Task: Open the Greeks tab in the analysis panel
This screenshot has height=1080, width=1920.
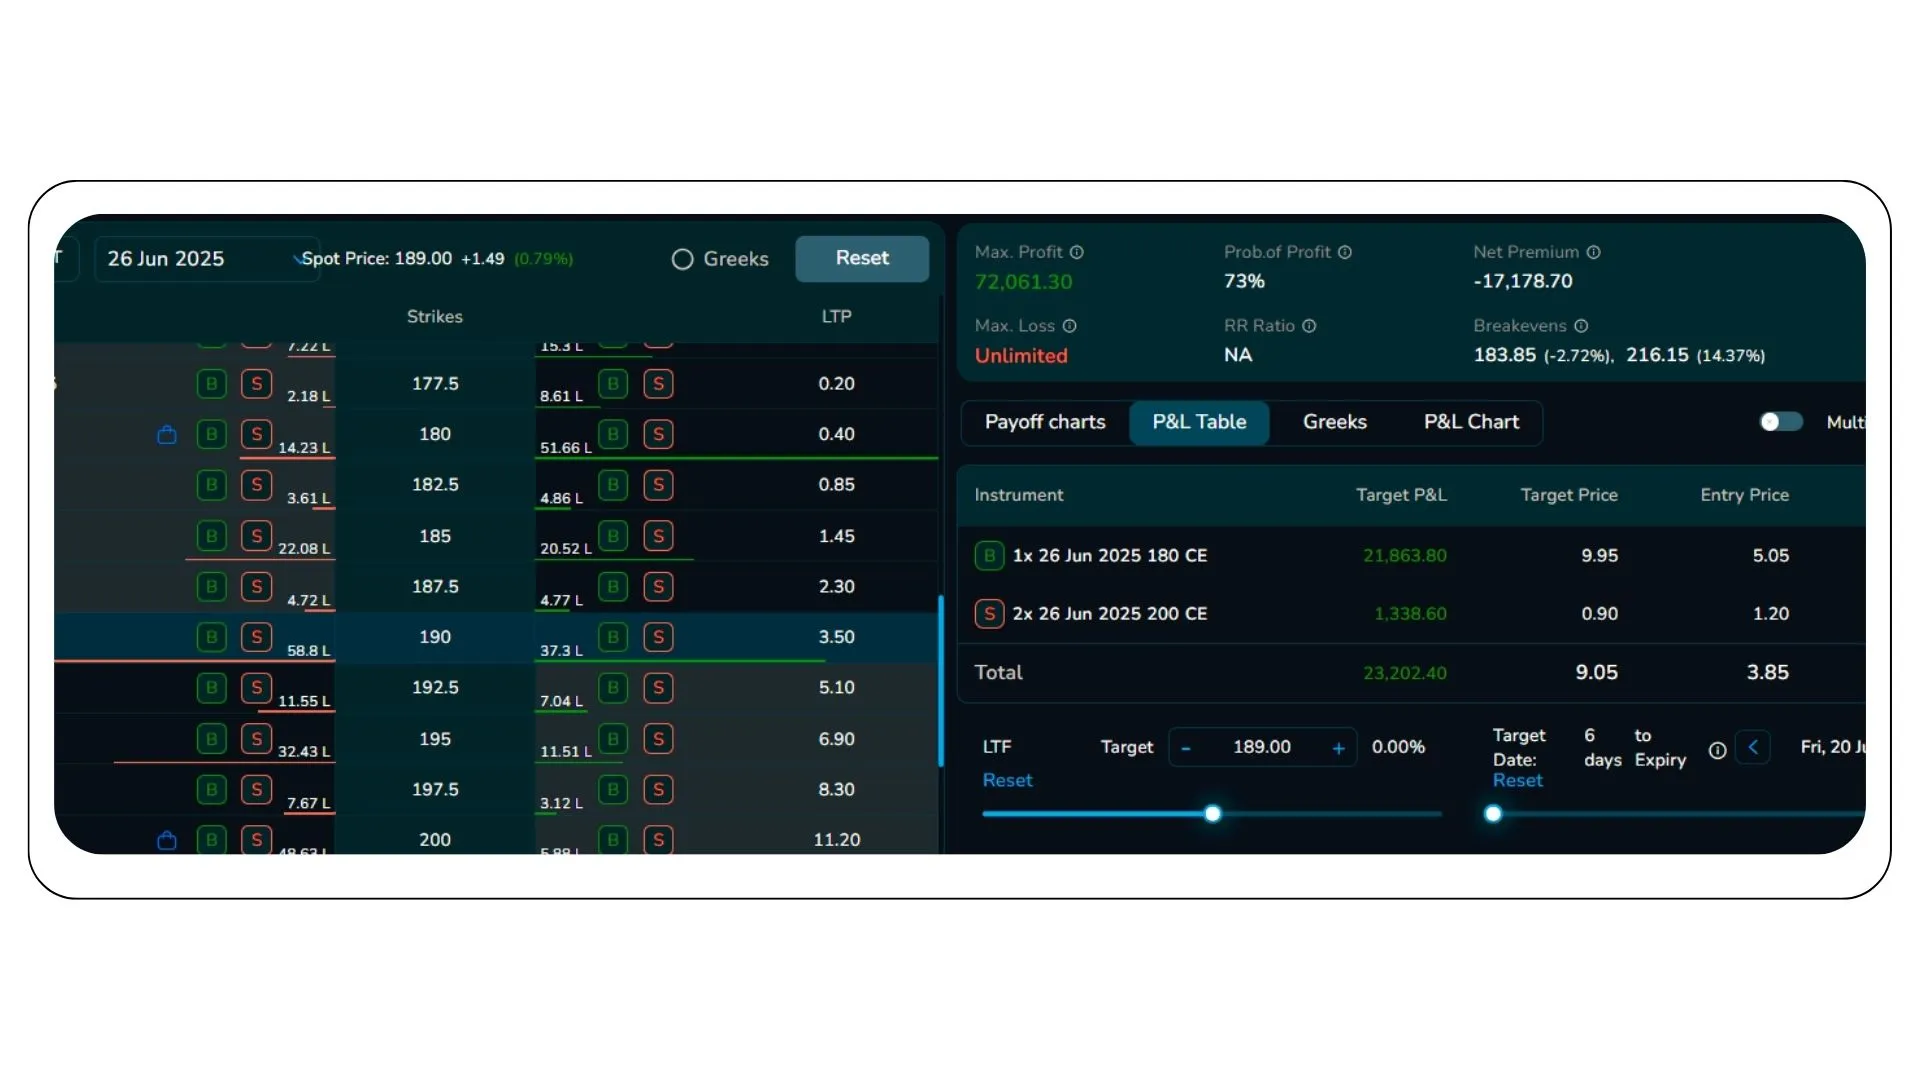Action: point(1334,422)
